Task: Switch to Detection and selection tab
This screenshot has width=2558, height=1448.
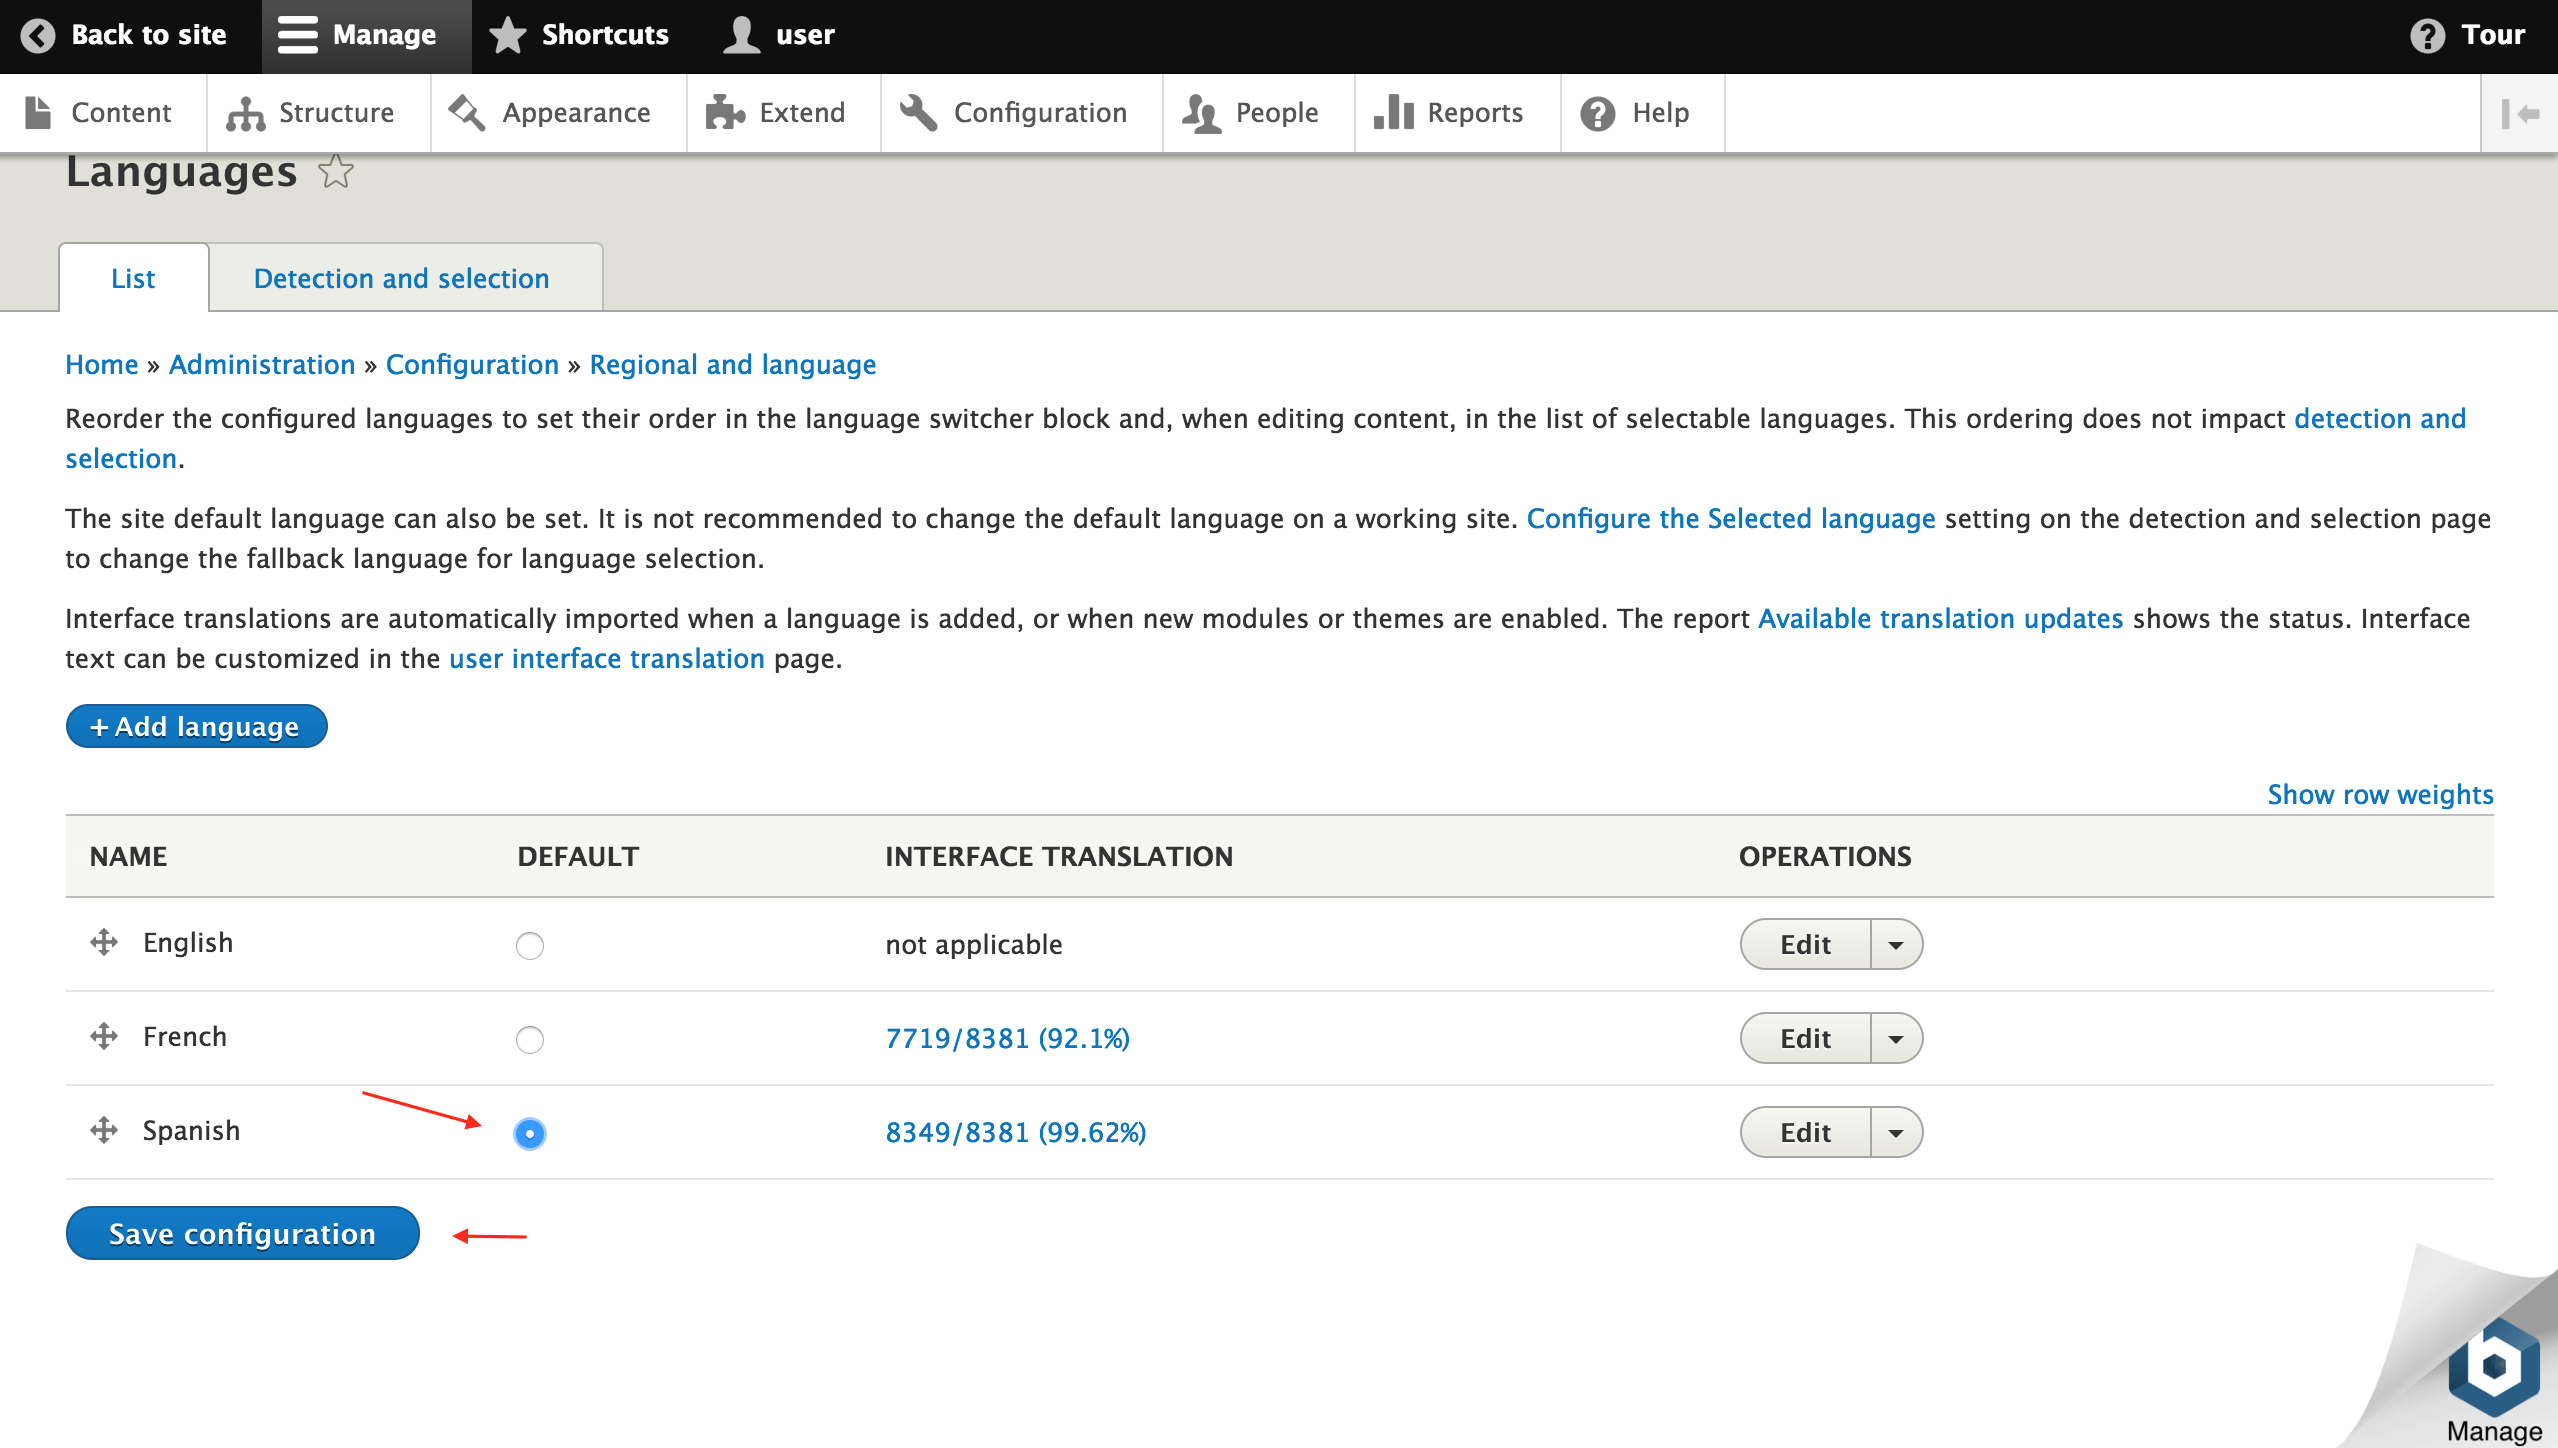Action: 401,278
